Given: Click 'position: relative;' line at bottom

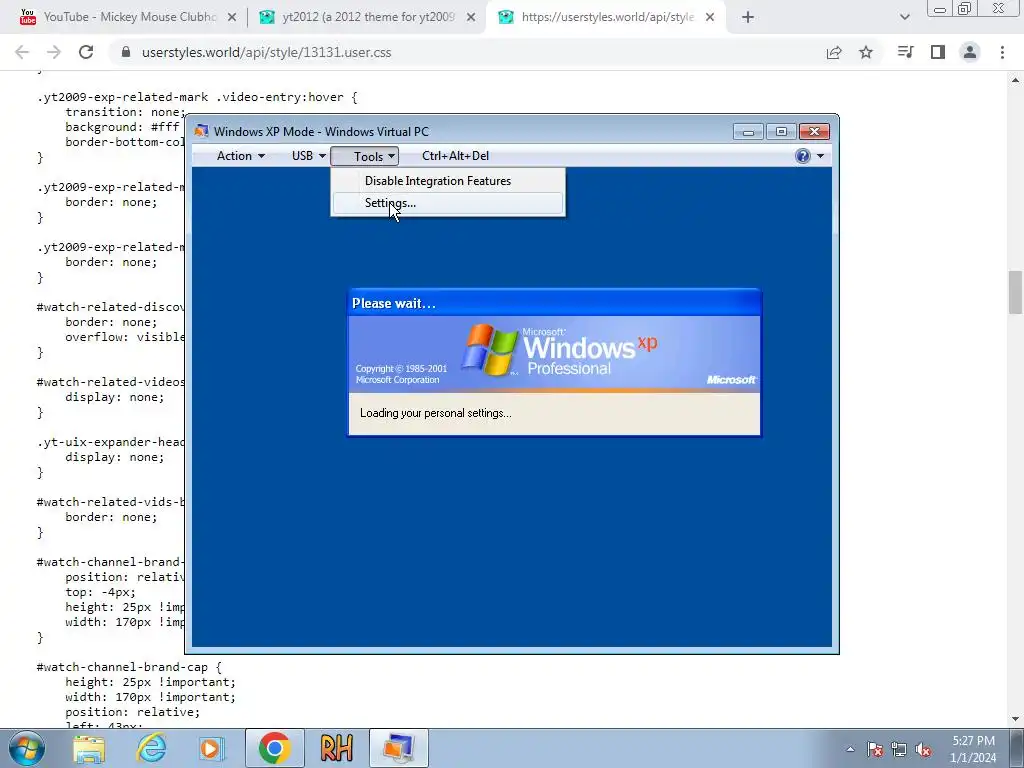Looking at the screenshot, I should [133, 712].
